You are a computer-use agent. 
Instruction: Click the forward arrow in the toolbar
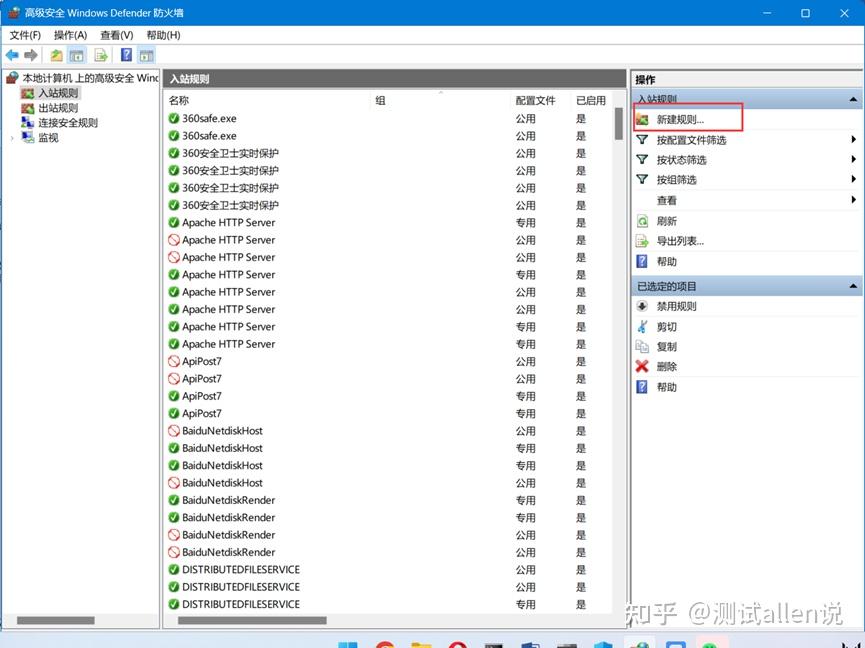[x=31, y=55]
